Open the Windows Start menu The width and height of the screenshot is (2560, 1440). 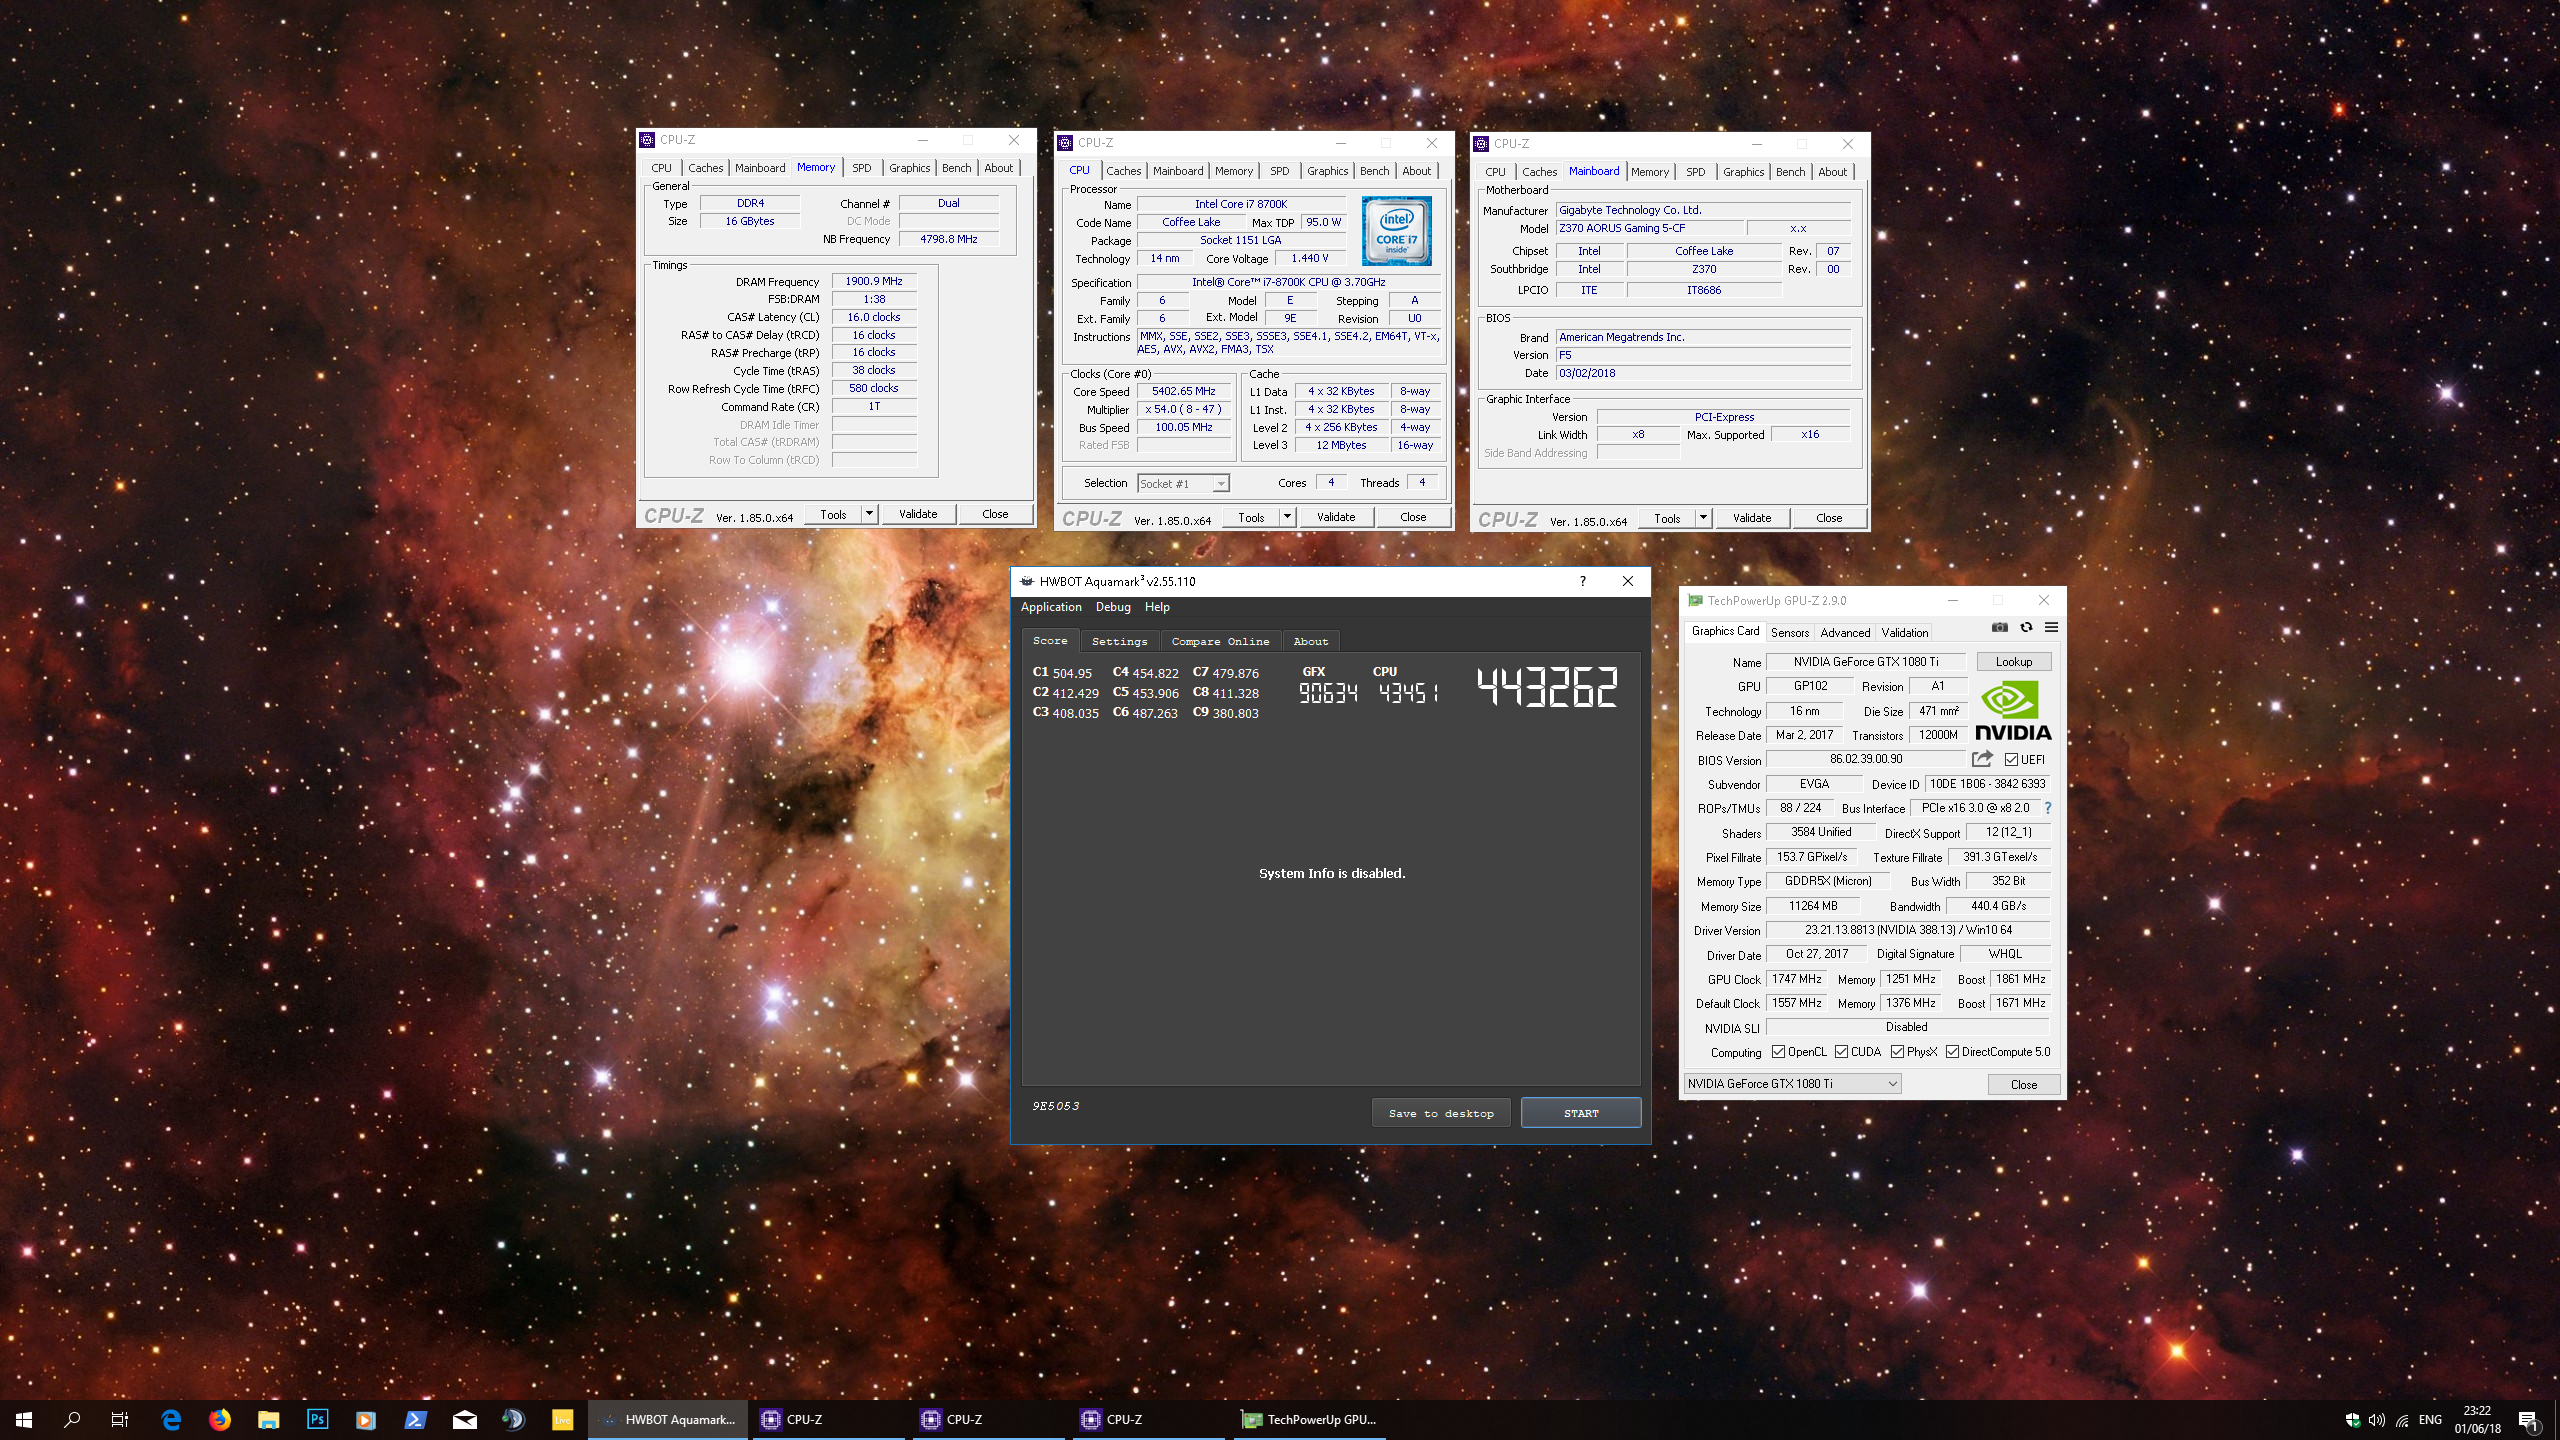pos(24,1419)
